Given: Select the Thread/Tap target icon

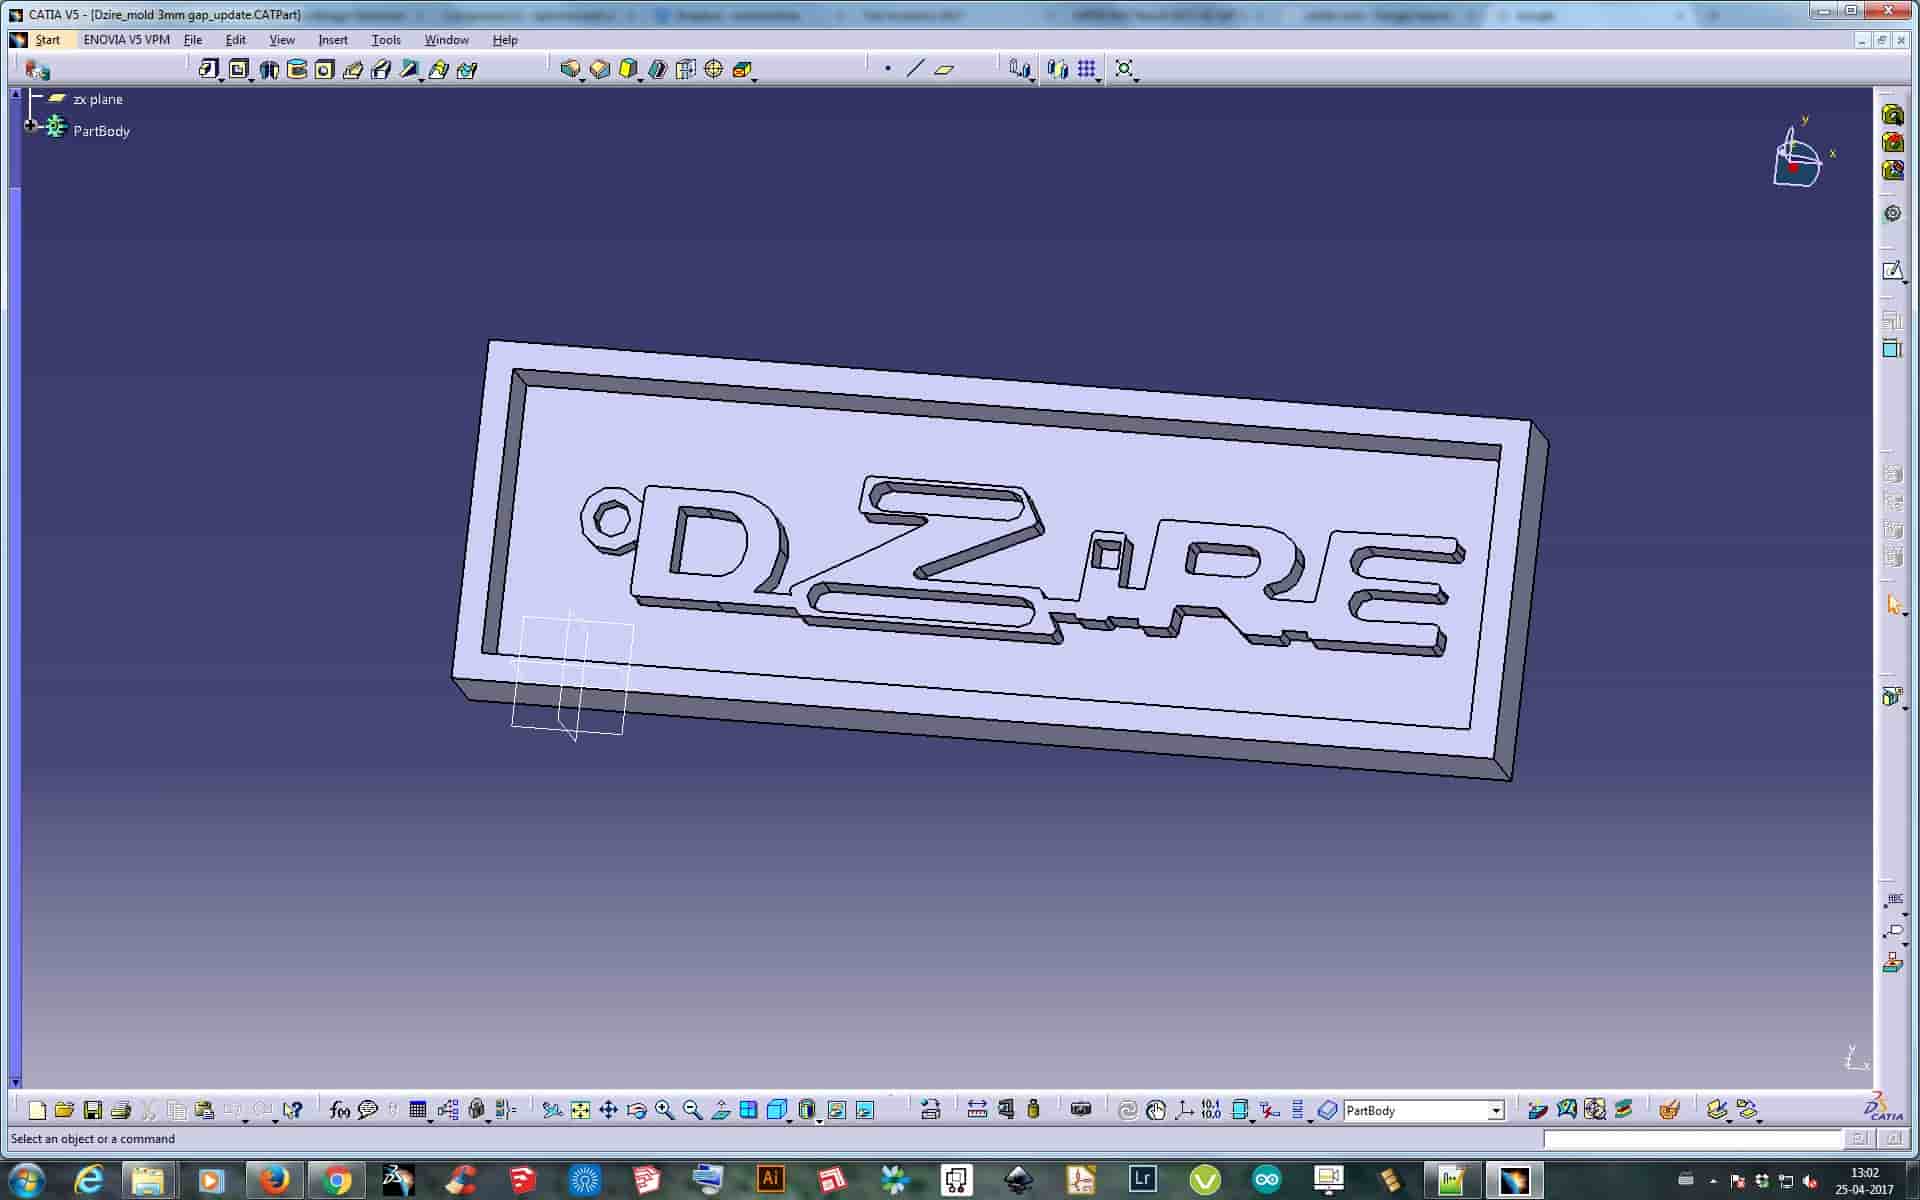Looking at the screenshot, I should coord(714,69).
